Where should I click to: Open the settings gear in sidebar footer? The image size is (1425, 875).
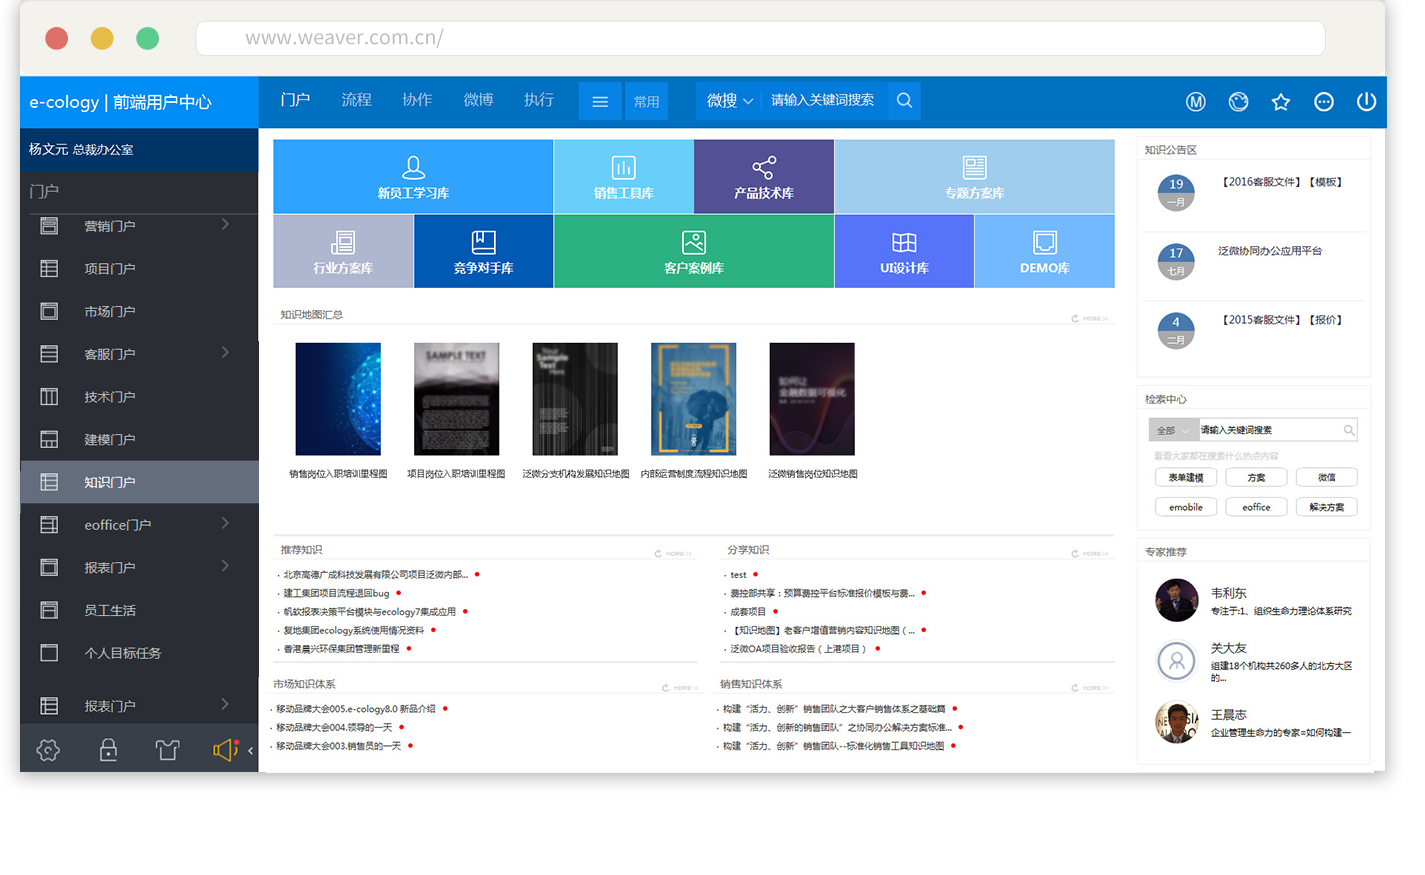pyautogui.click(x=48, y=750)
